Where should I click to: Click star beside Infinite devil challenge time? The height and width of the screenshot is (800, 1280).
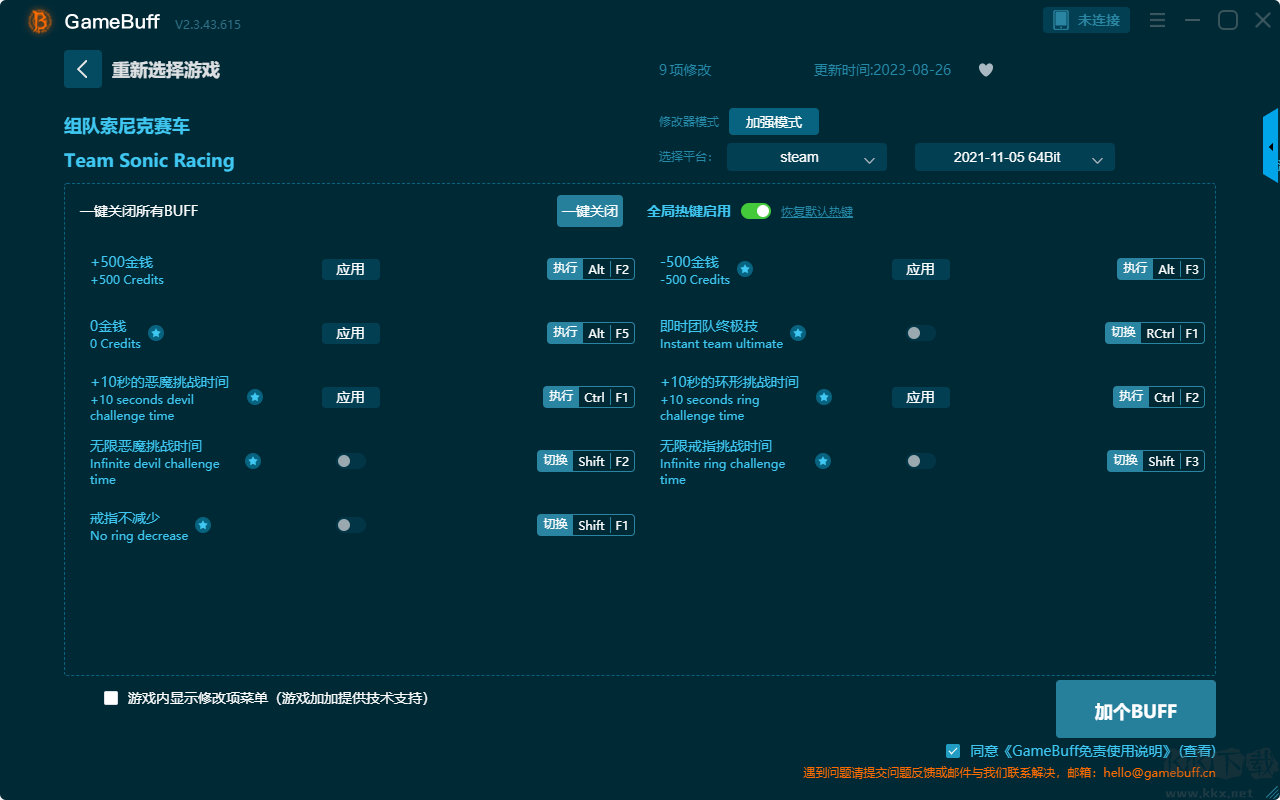pyautogui.click(x=253, y=461)
